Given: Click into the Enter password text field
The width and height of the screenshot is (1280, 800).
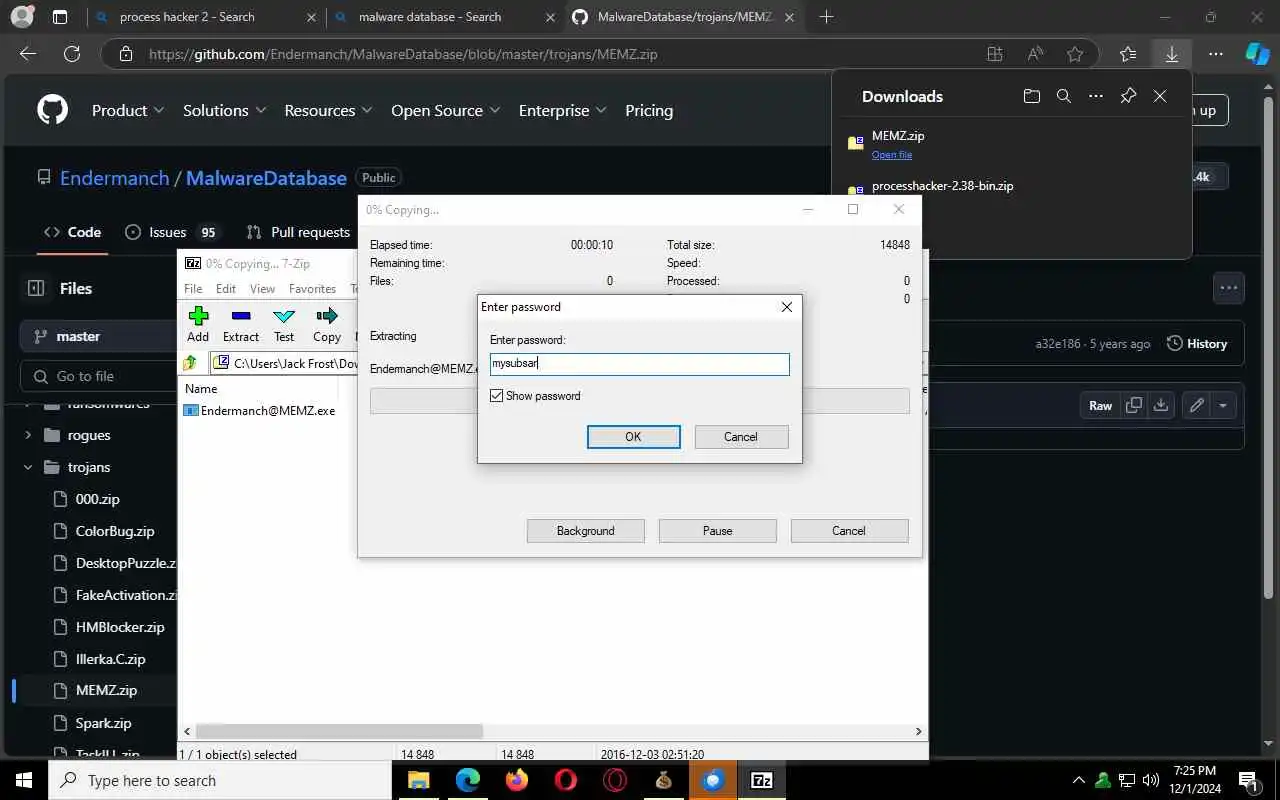Looking at the screenshot, I should pos(639,364).
